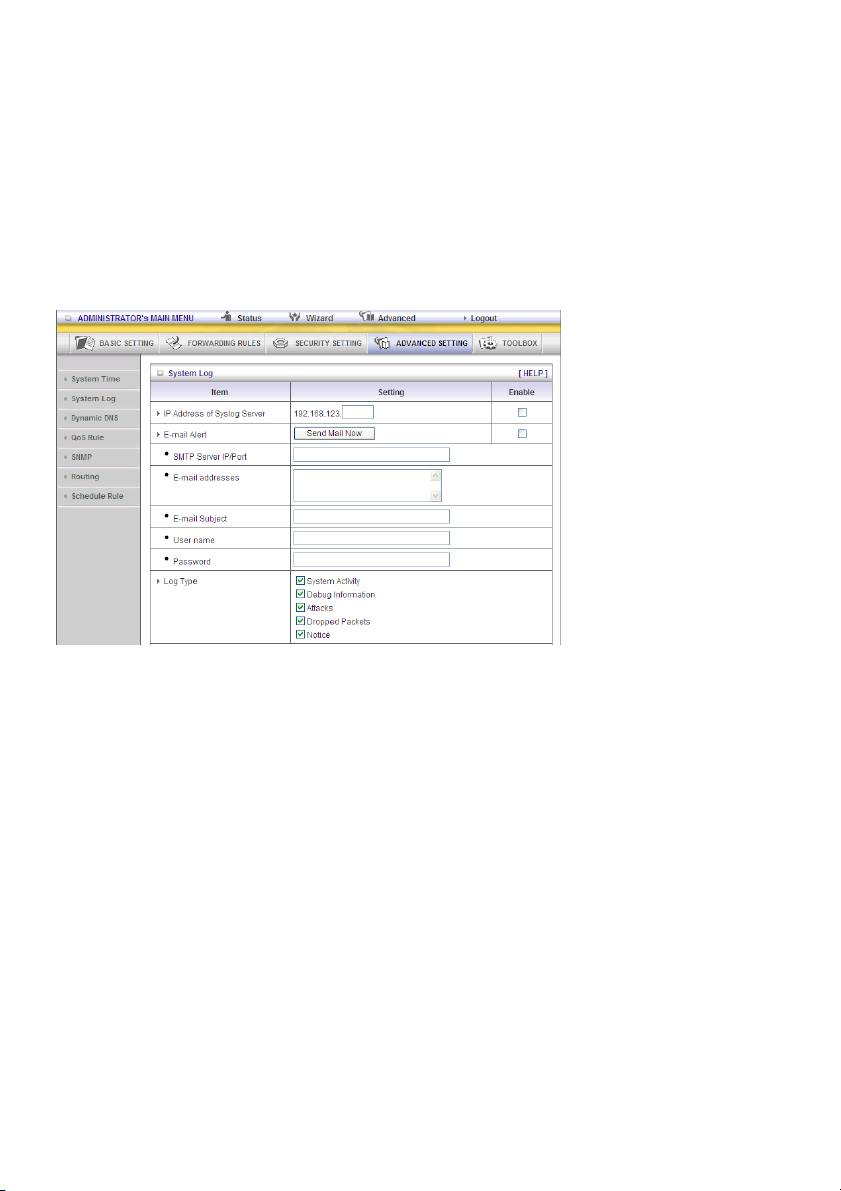Image resolution: width=841 pixels, height=1191 pixels.
Task: Uncheck the Dropped Packets log type
Action: 300,621
